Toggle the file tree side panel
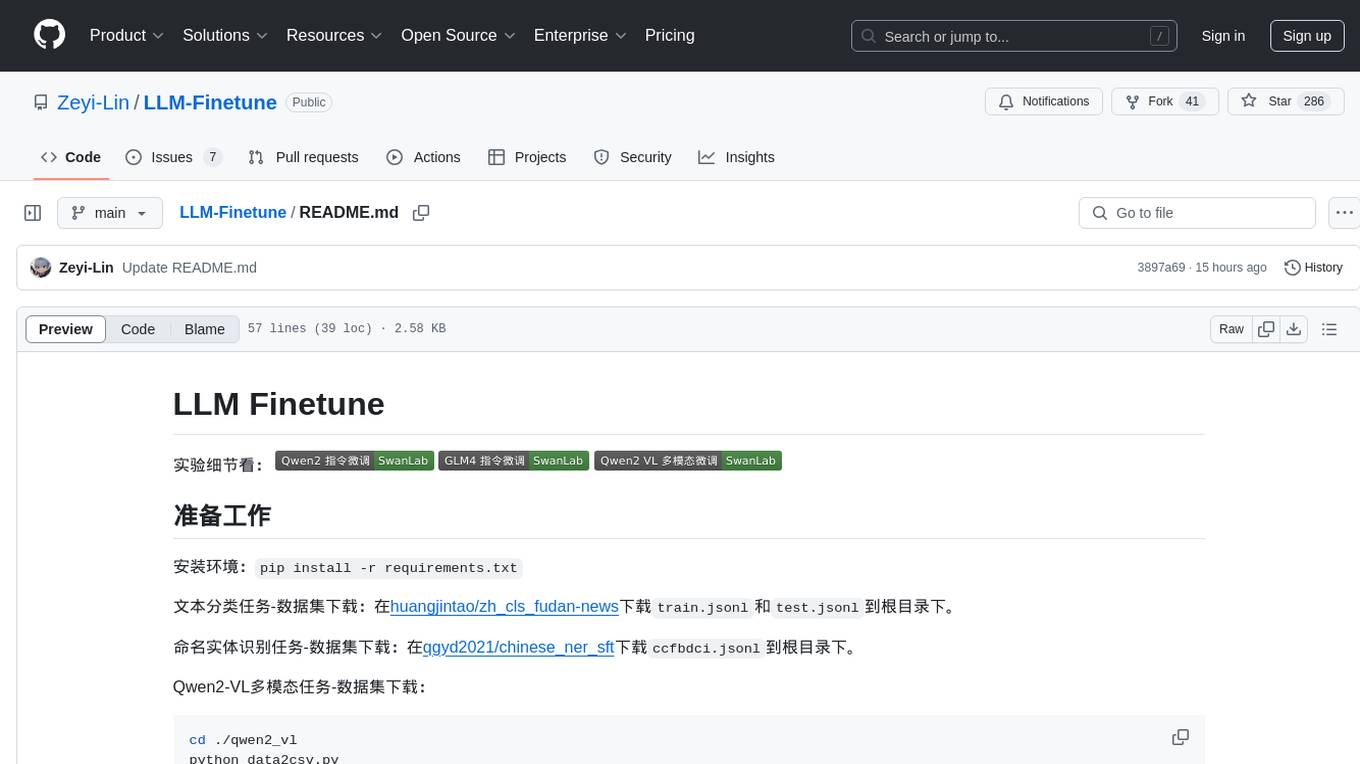Screen dimensions: 1360x764 (x=33, y=213)
